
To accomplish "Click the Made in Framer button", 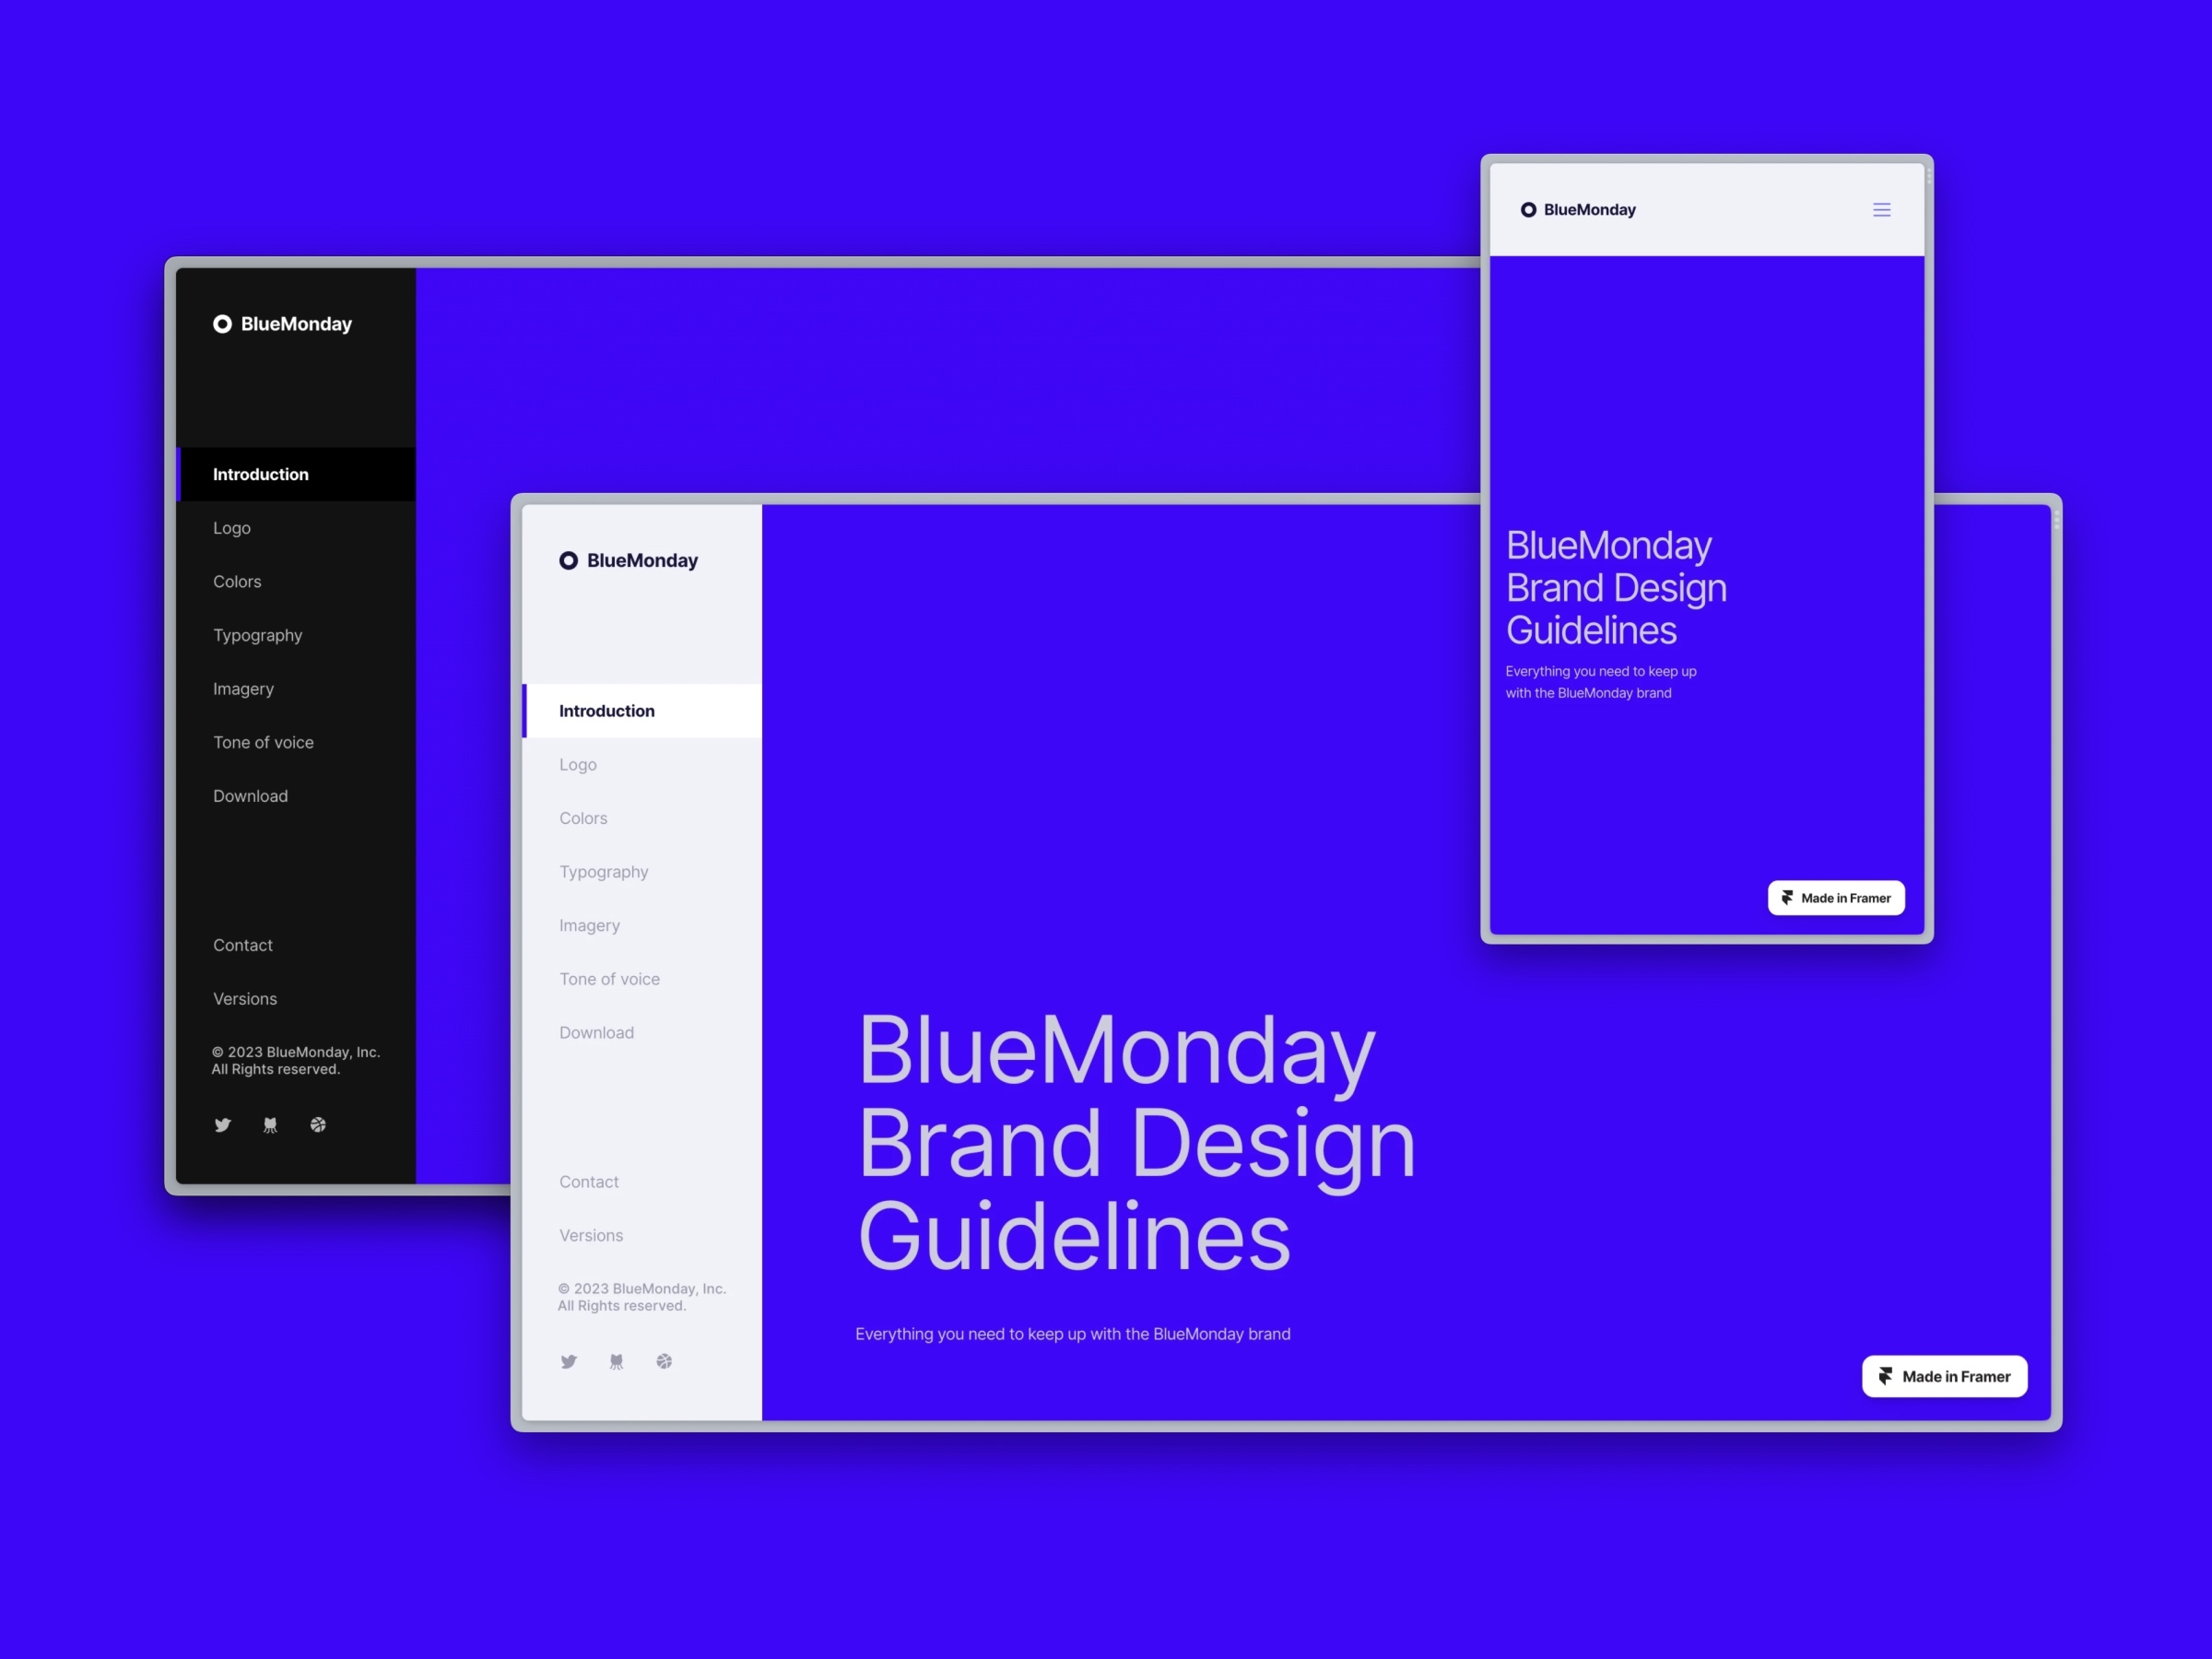I will pos(1946,1377).
